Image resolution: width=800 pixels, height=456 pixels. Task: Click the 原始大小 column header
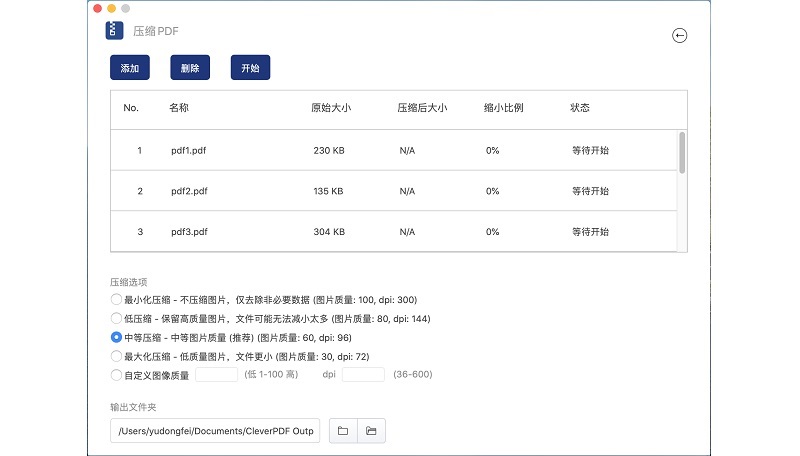click(331, 108)
